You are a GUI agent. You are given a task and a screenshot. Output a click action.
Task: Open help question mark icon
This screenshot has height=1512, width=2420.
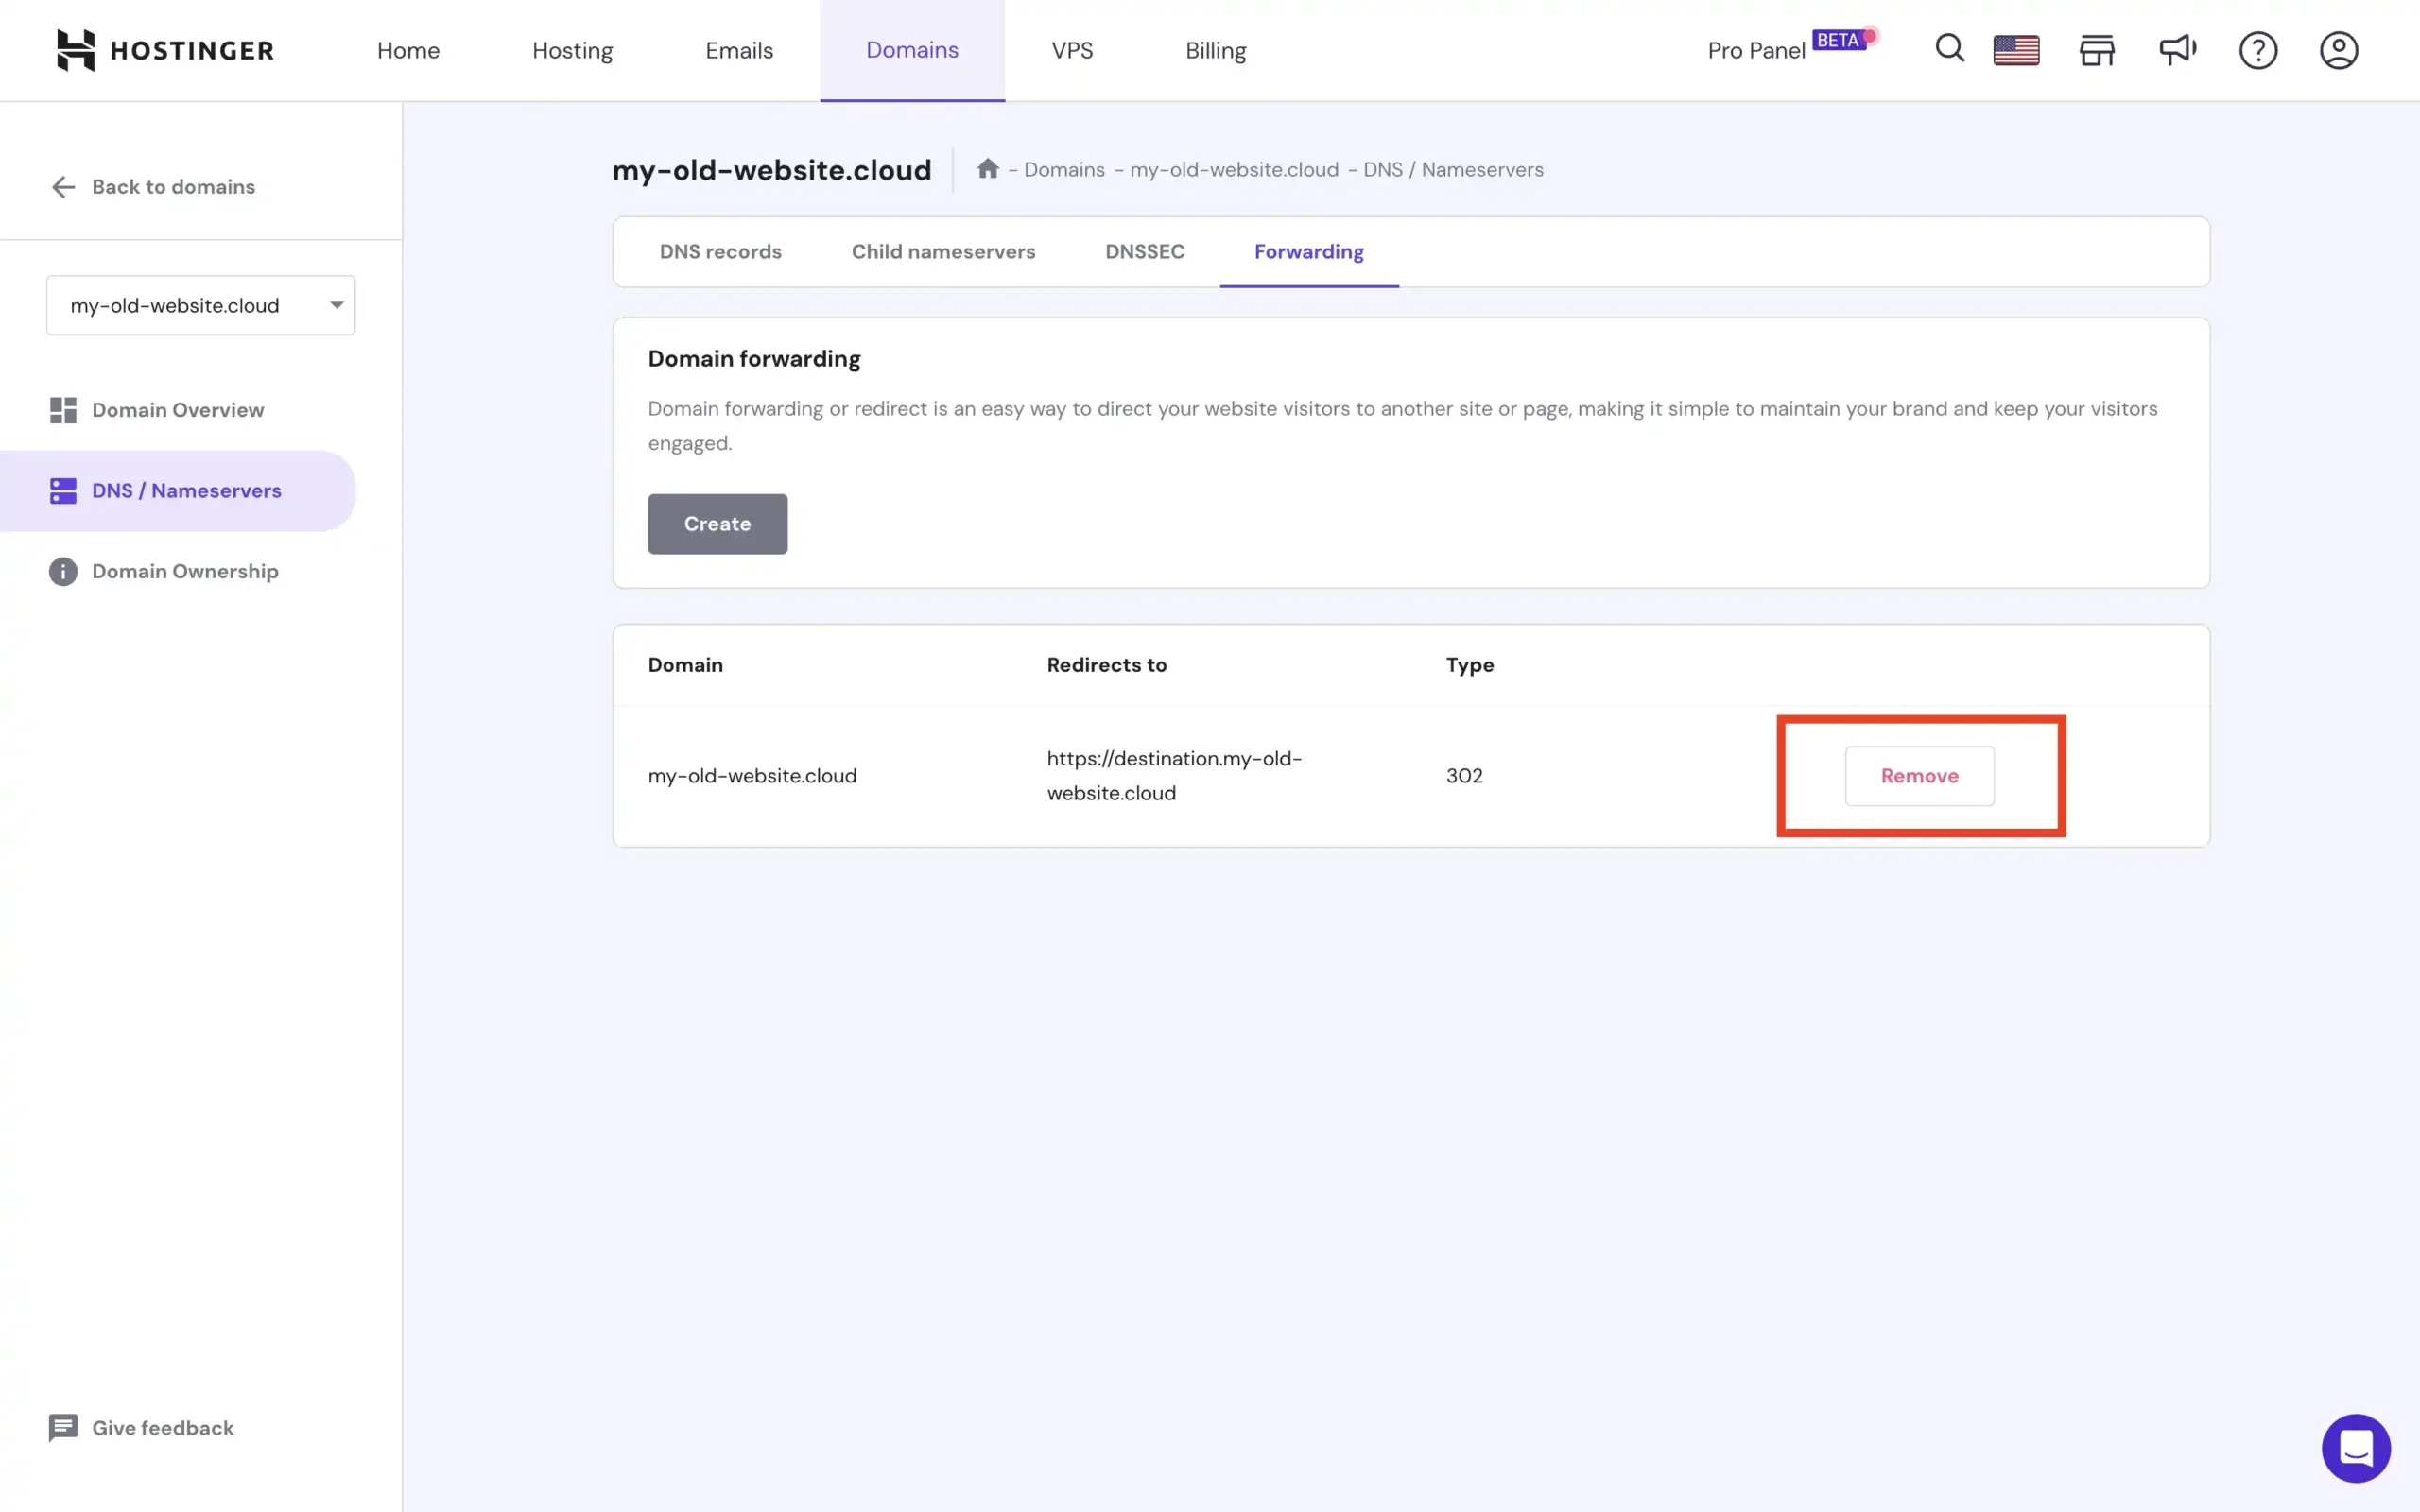(x=2258, y=50)
